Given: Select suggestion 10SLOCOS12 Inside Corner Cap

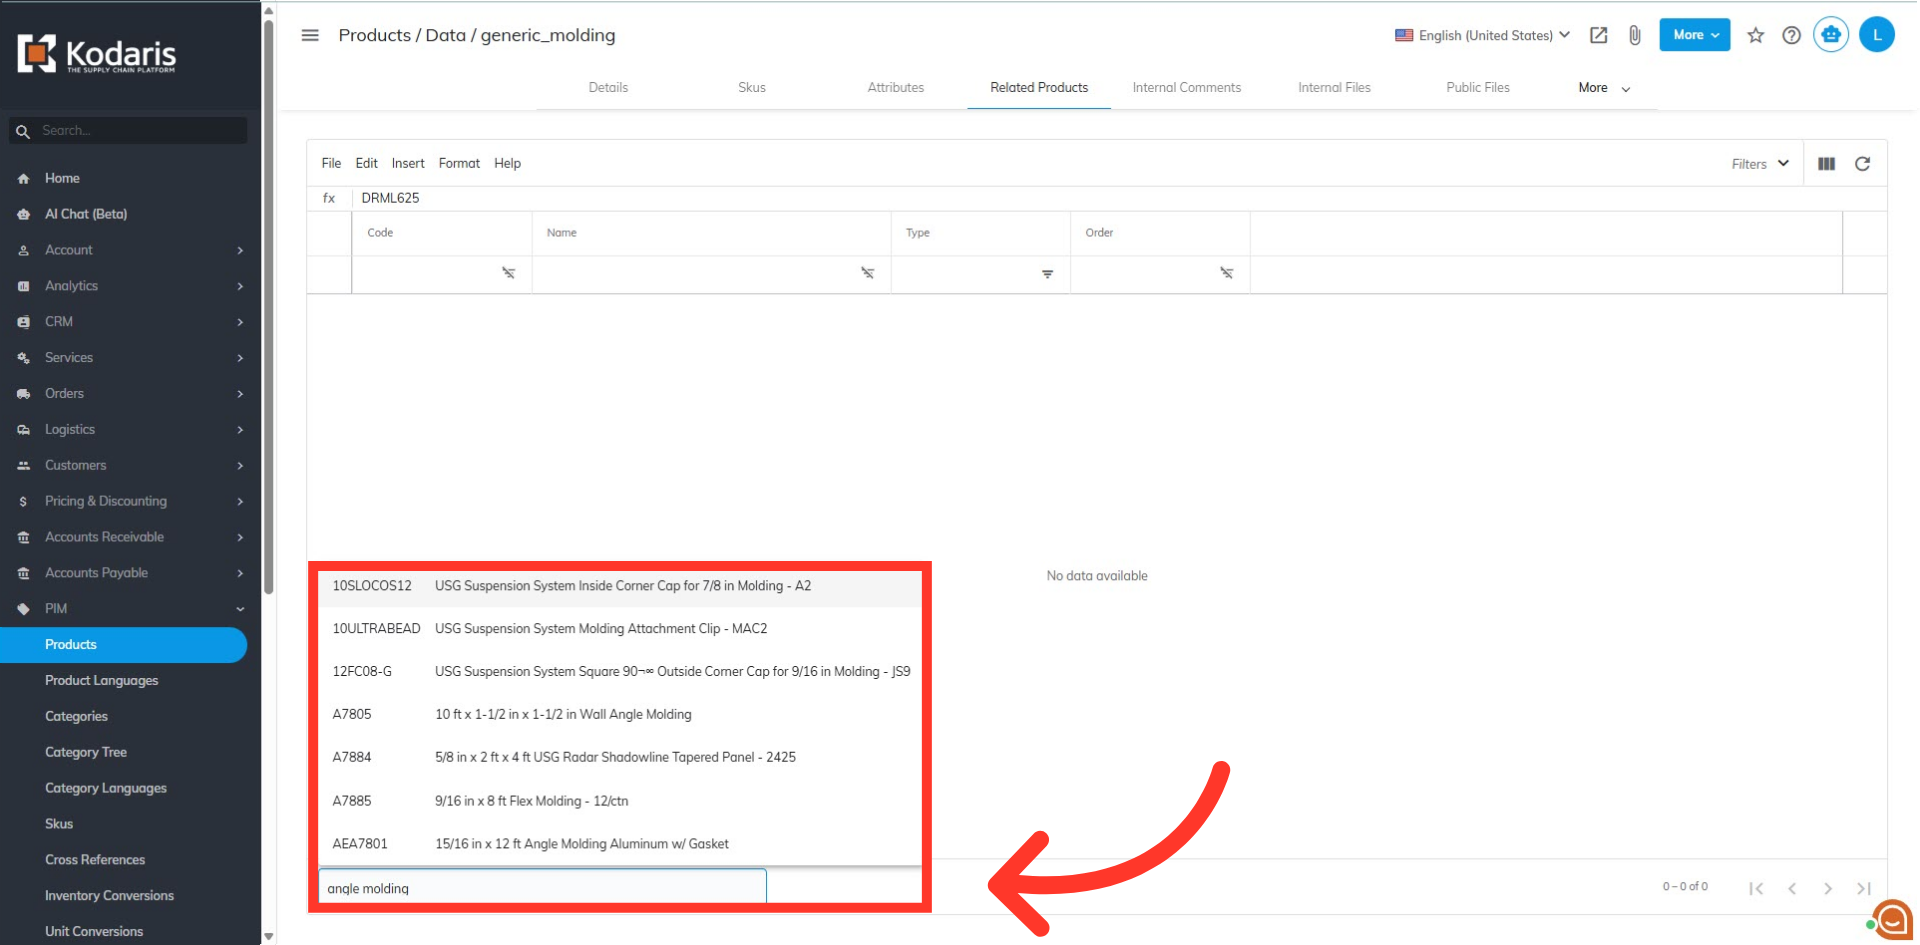Looking at the screenshot, I should coord(620,586).
